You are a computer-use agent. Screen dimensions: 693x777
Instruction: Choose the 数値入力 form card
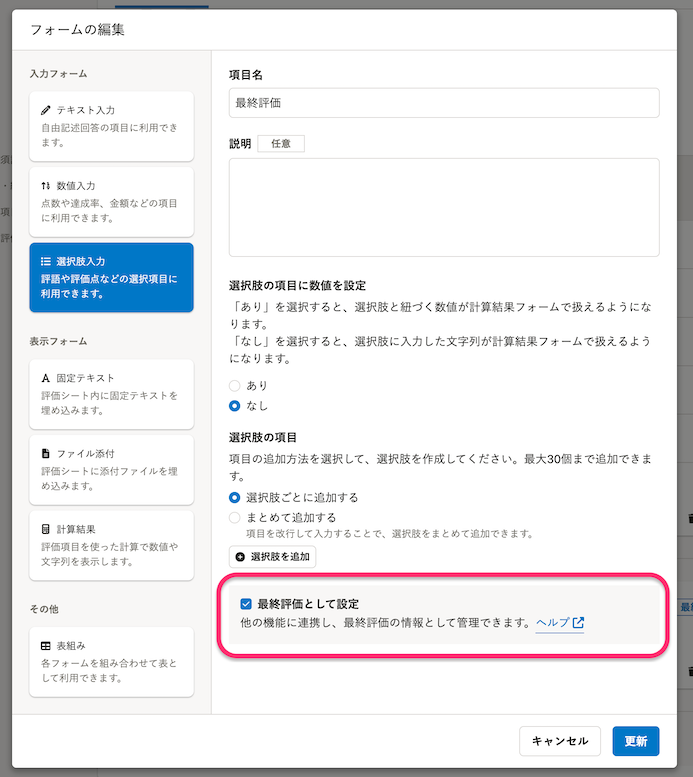pos(112,202)
